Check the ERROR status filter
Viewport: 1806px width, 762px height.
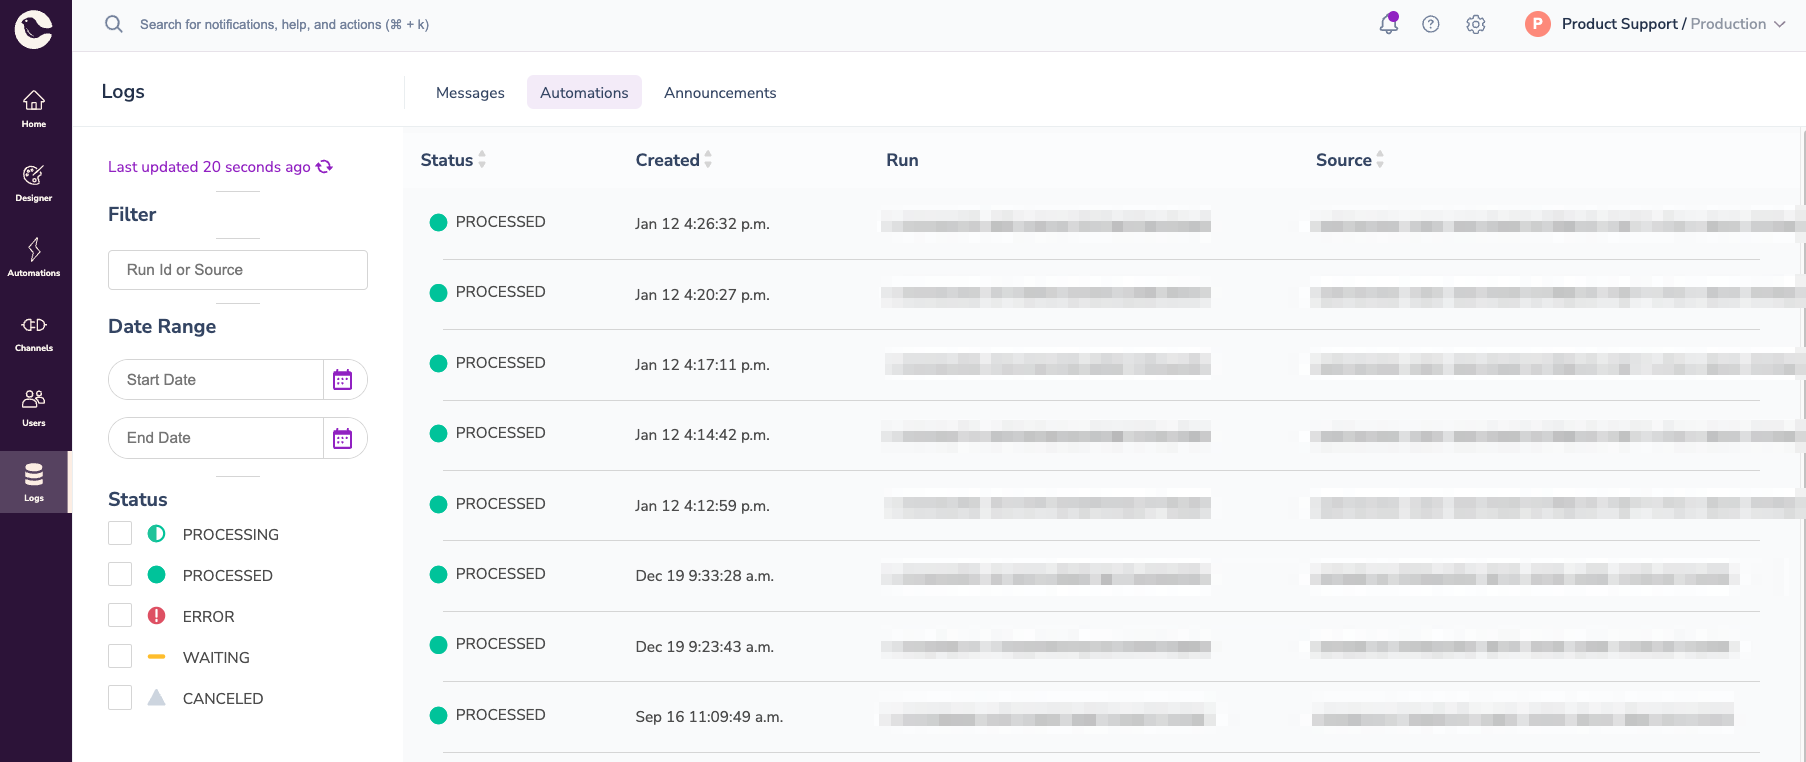120,615
